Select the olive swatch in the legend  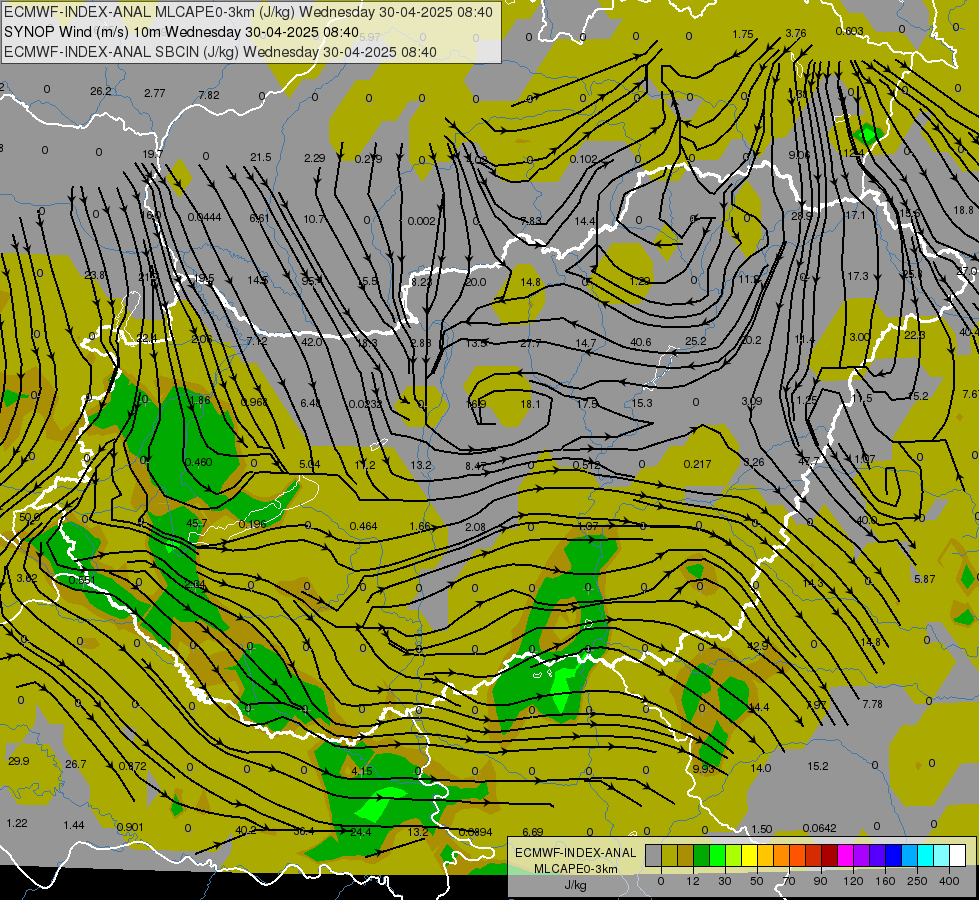[x=669, y=856]
